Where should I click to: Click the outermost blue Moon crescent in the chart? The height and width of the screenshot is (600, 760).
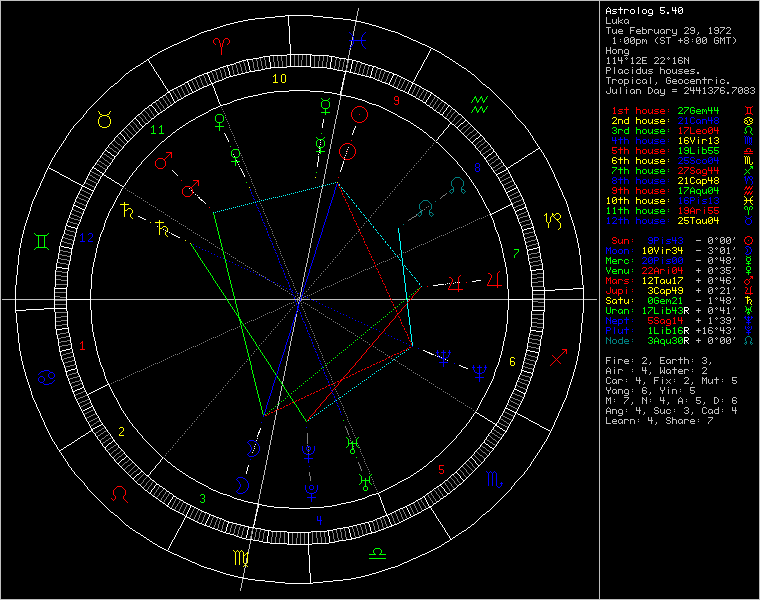(x=242, y=485)
